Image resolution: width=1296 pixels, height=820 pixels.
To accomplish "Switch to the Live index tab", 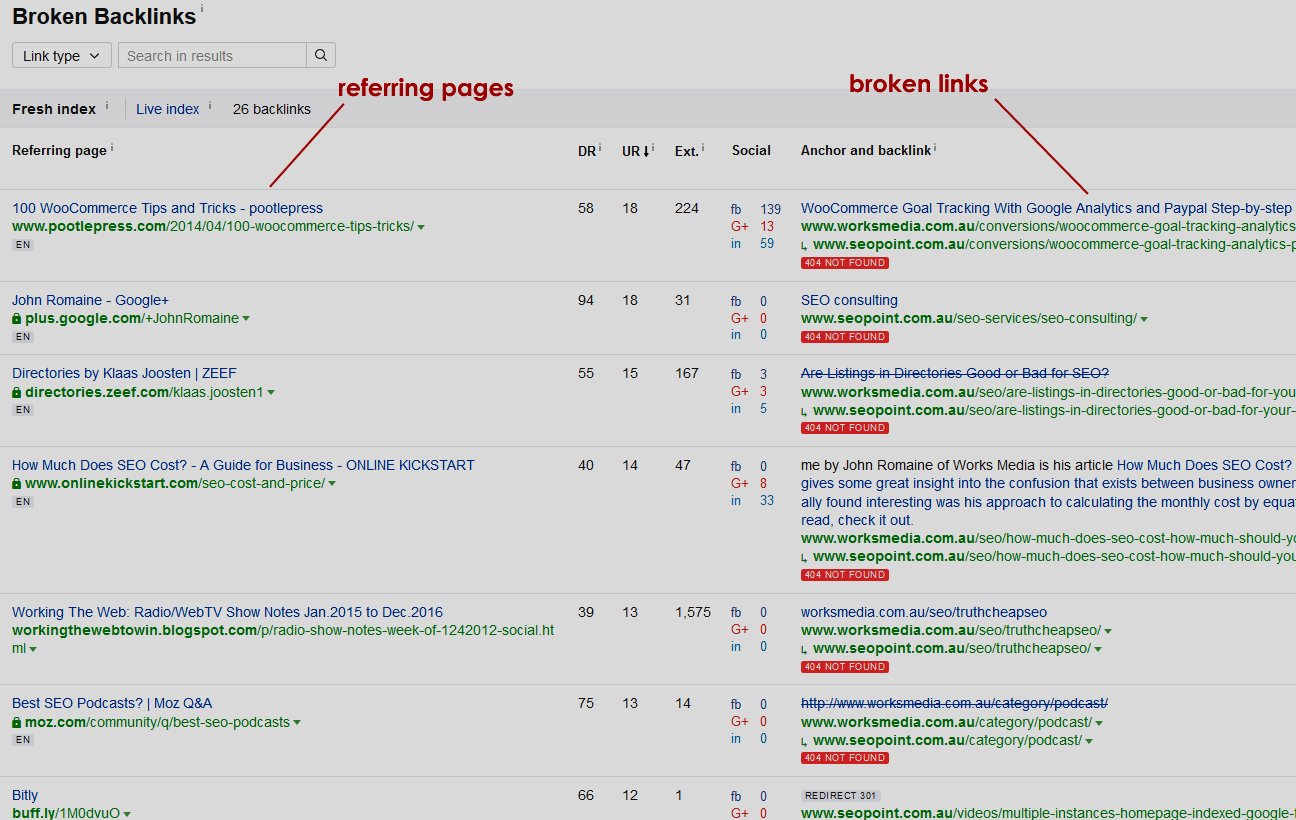I will coord(168,109).
